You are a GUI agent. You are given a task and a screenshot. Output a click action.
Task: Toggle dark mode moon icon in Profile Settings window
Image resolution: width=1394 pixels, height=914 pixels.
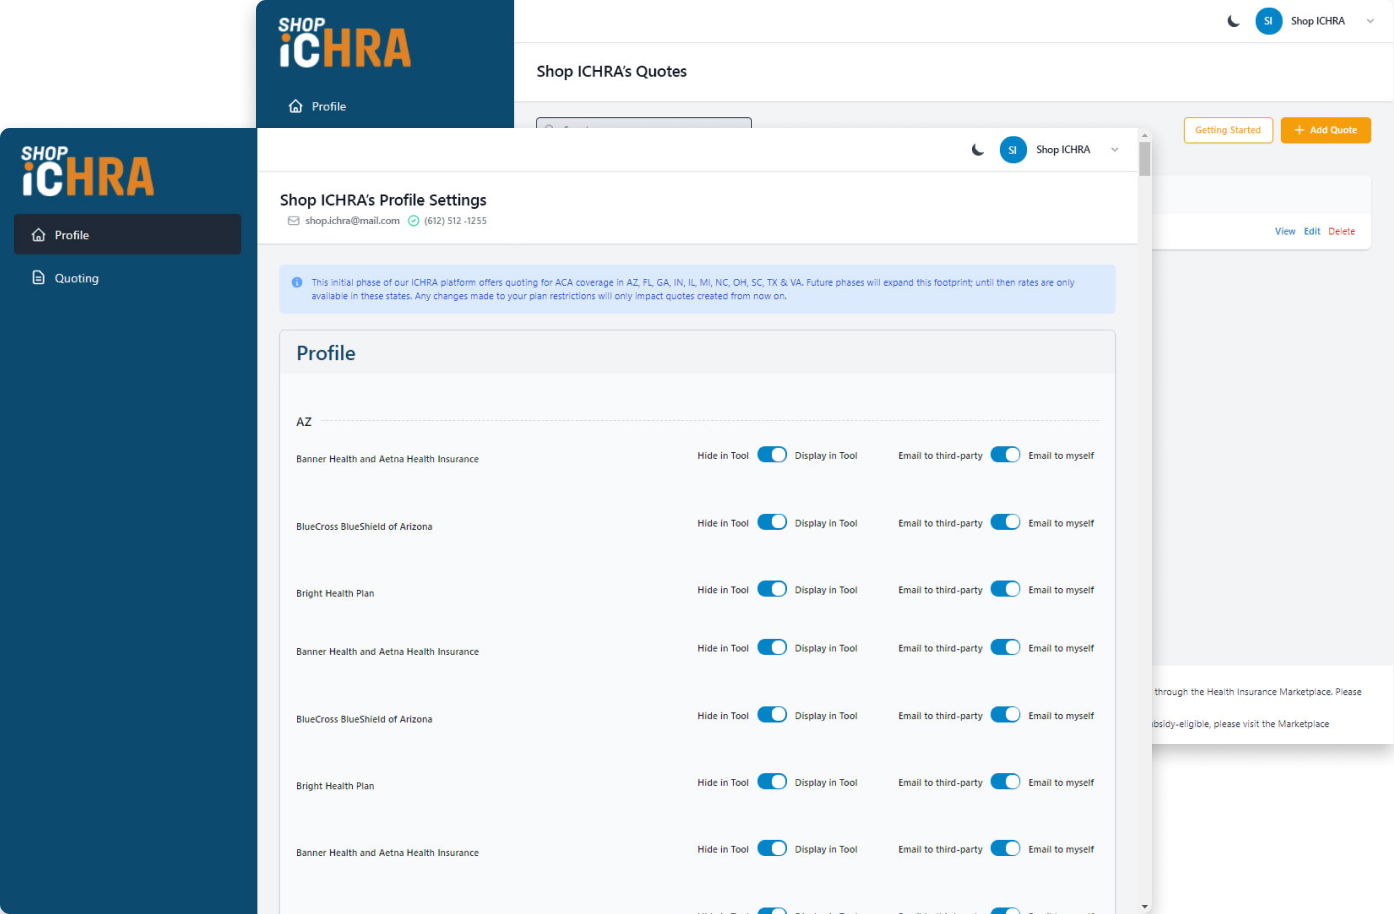pos(978,150)
